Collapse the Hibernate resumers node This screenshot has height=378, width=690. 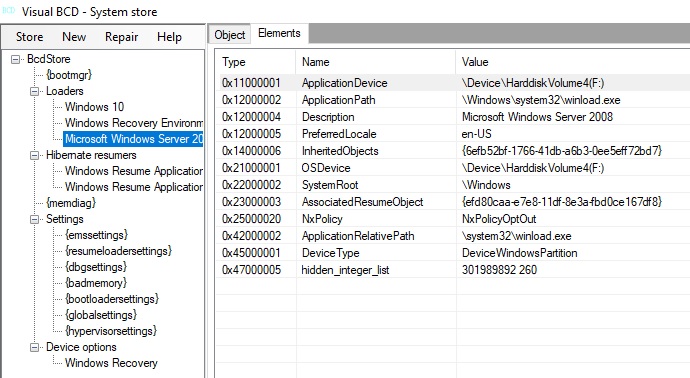[34, 155]
